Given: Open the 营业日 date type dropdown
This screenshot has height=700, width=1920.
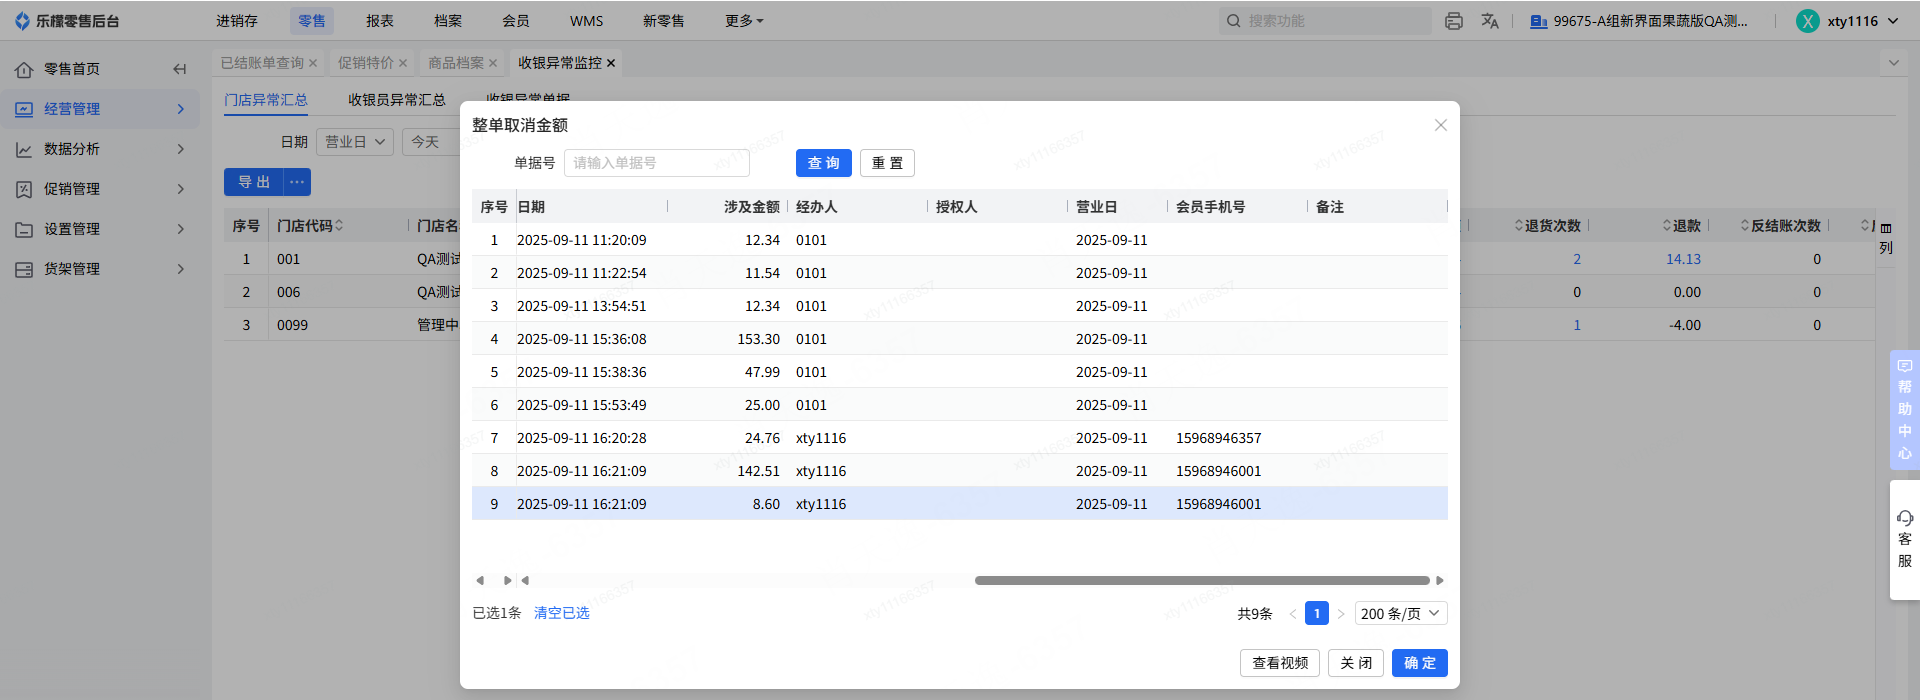Looking at the screenshot, I should point(355,142).
